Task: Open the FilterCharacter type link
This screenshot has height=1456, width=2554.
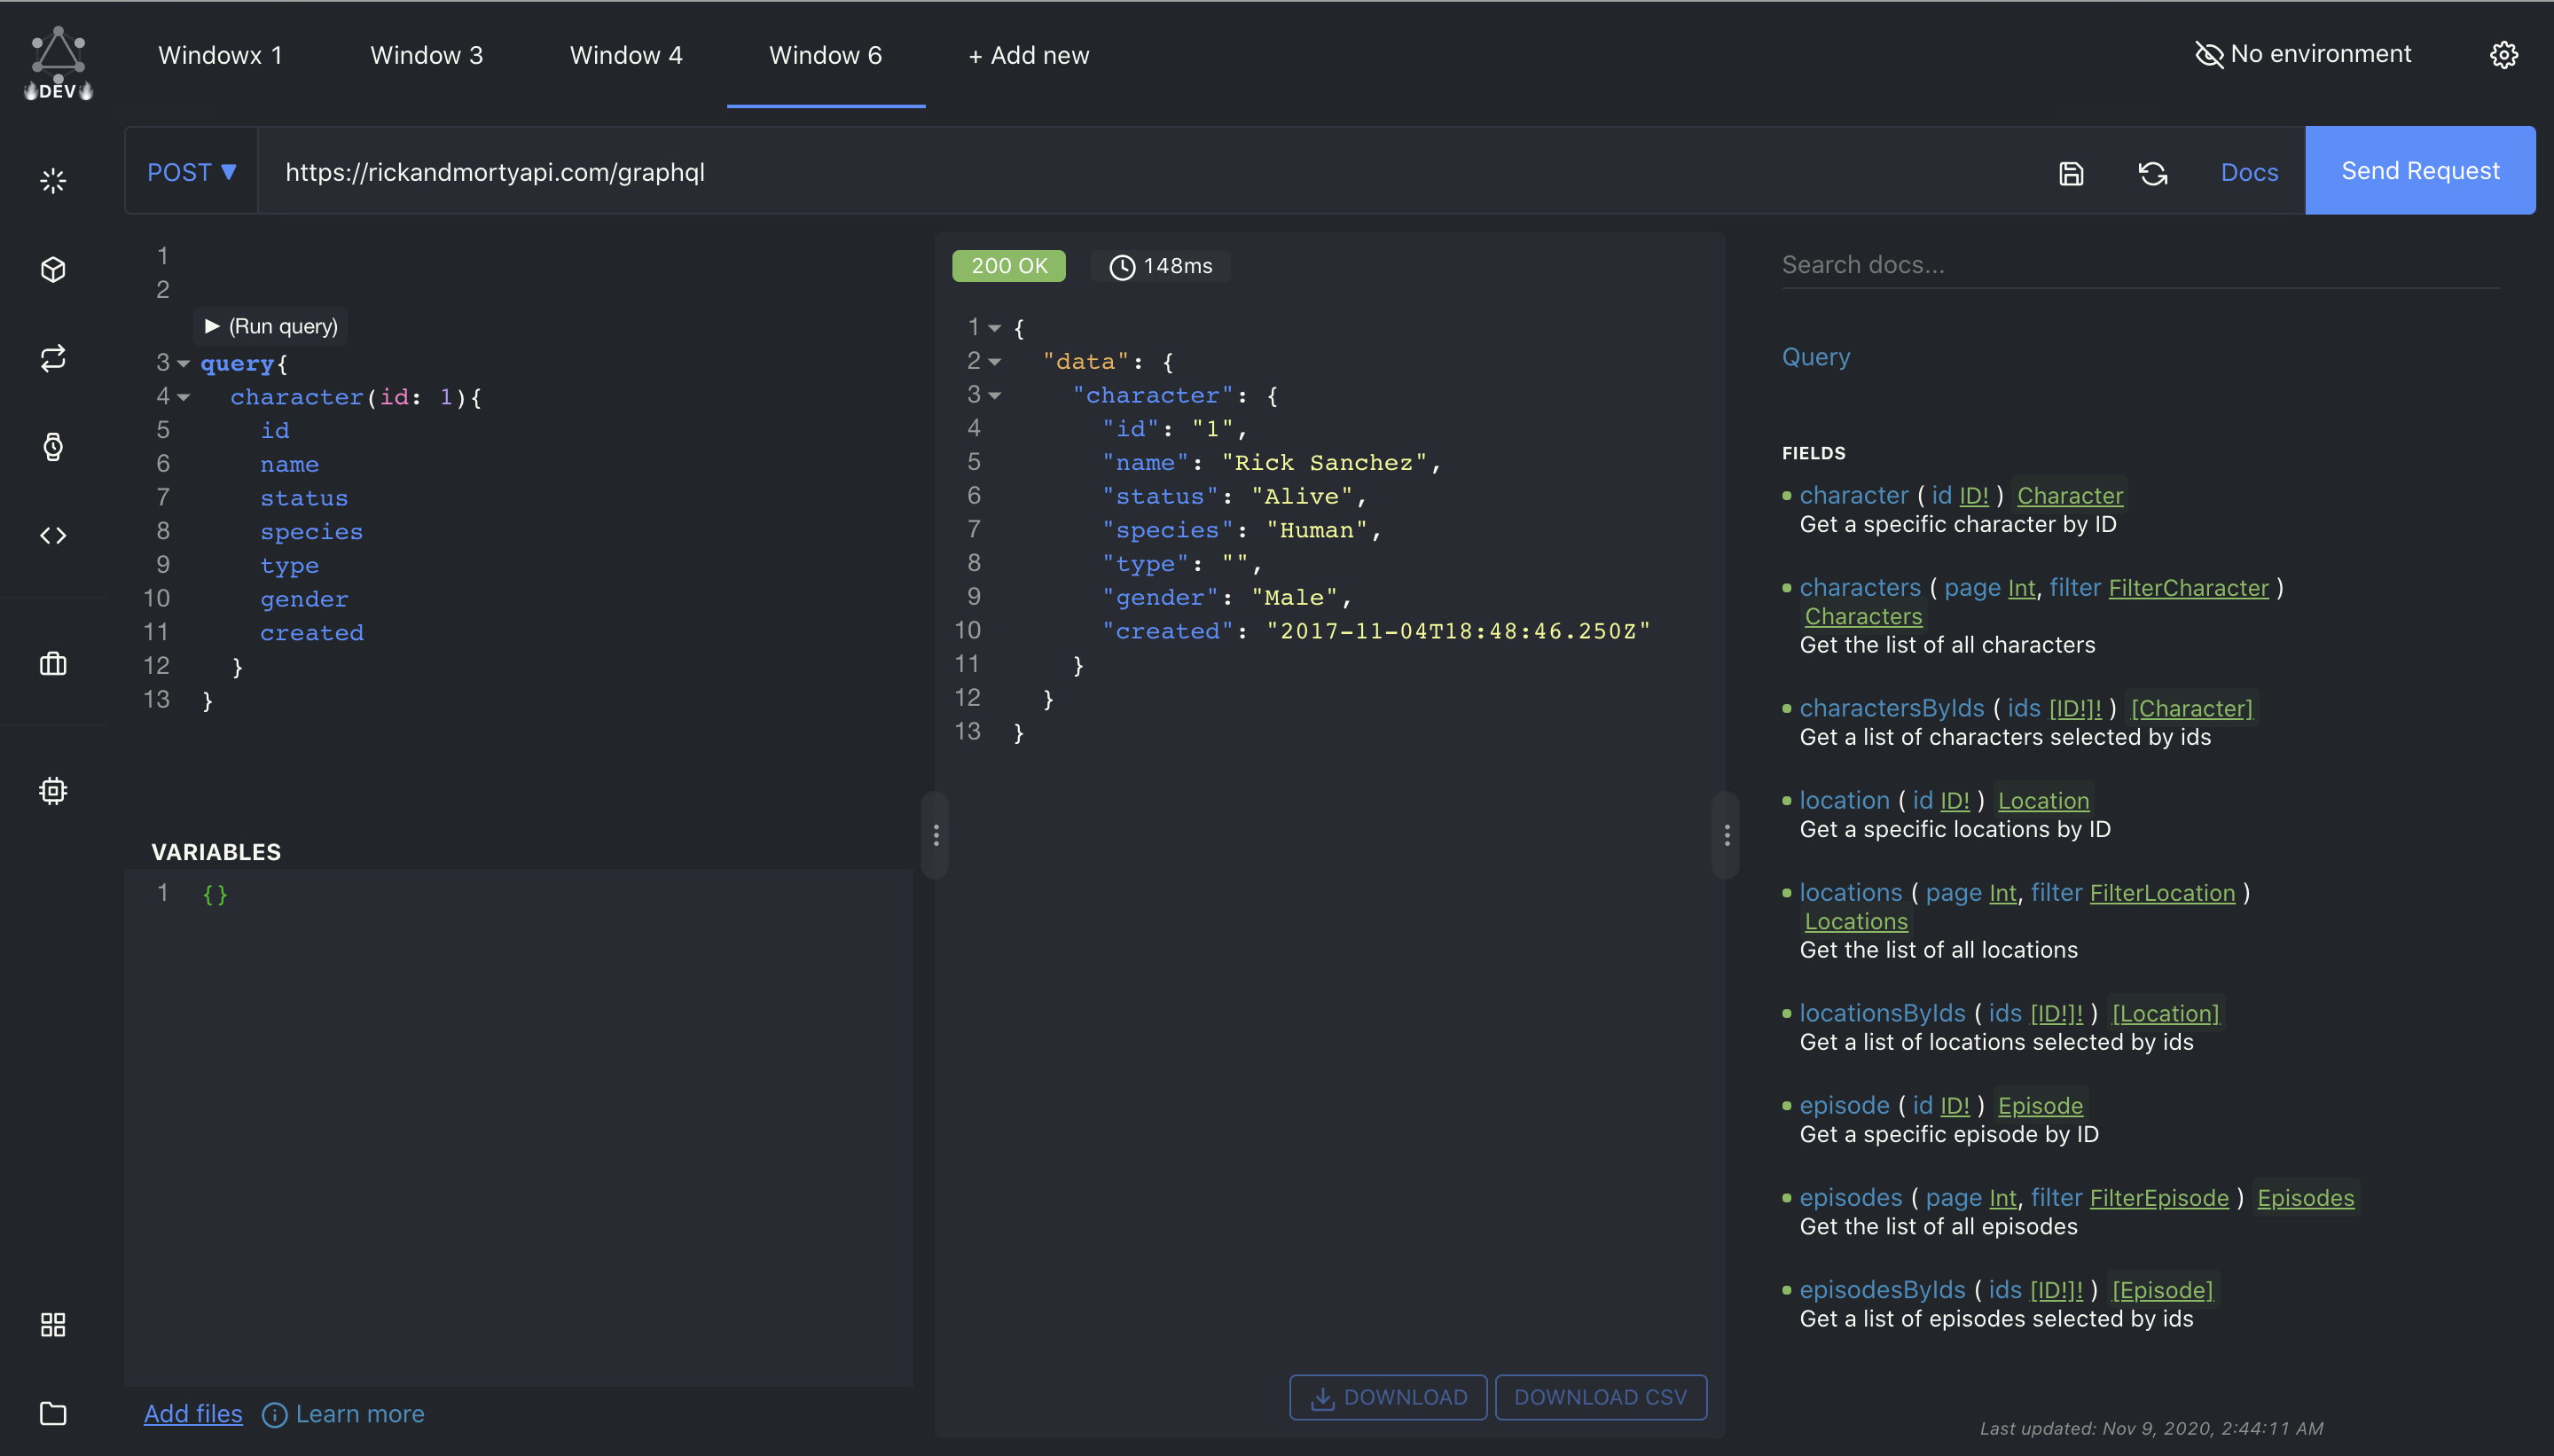Action: (2188, 588)
